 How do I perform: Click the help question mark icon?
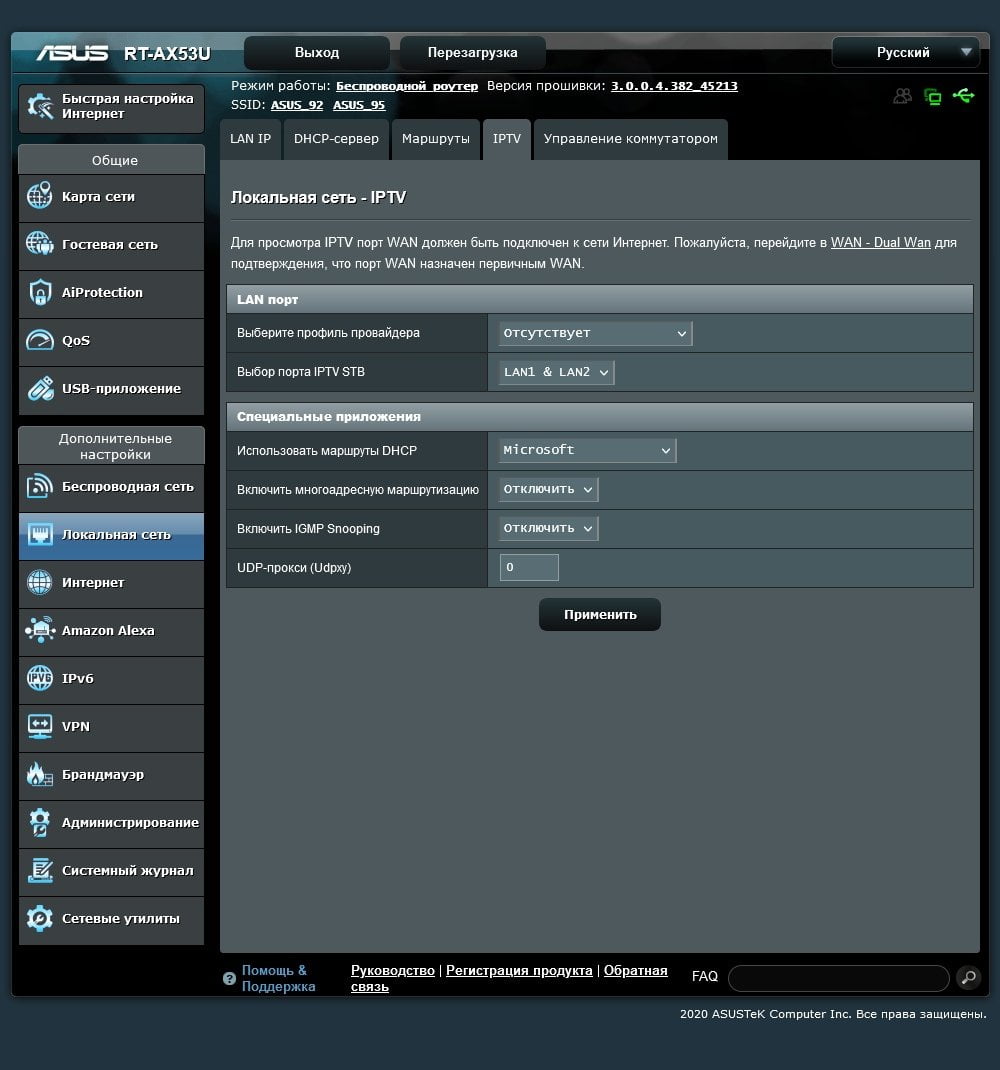click(229, 979)
